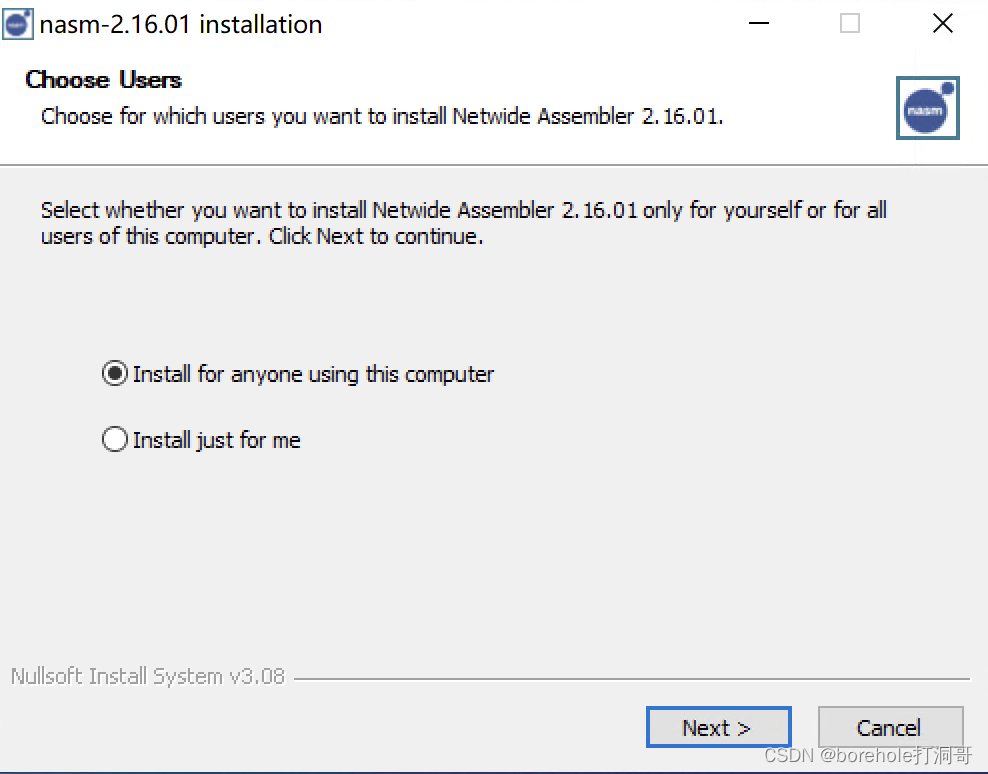
Task: Click the 'Click Next to continue' sentence
Action: pos(376,238)
